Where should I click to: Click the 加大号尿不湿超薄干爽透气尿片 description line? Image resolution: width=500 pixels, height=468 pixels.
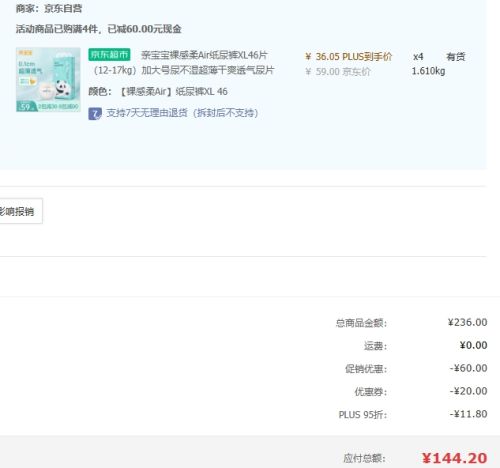[x=208, y=70]
